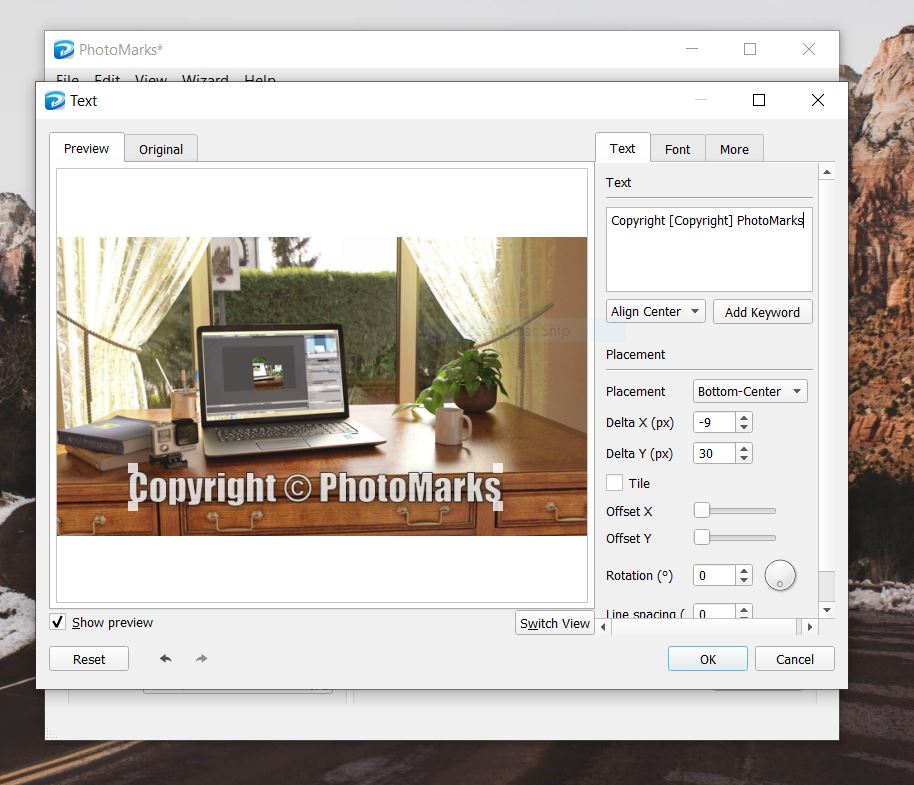Click the PhotoMarks logo in main window title

click(64, 50)
